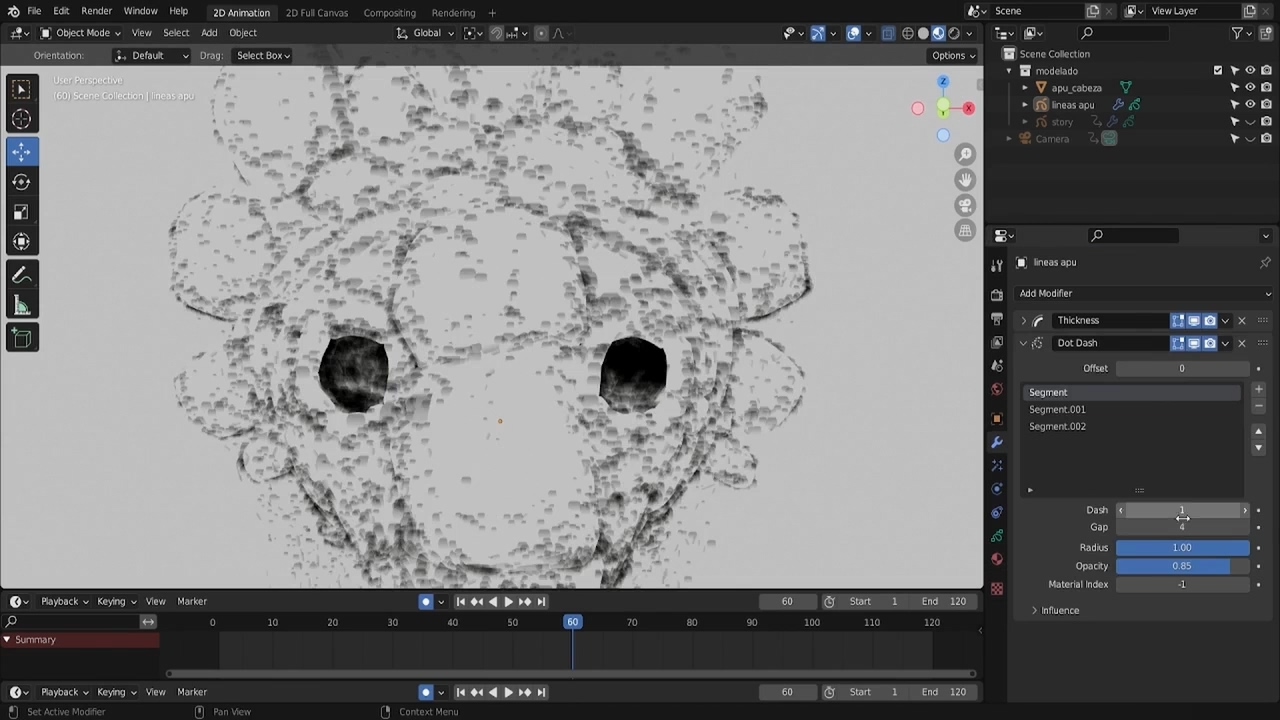
Task: Toggle the camera view icon in viewport
Action: click(965, 205)
